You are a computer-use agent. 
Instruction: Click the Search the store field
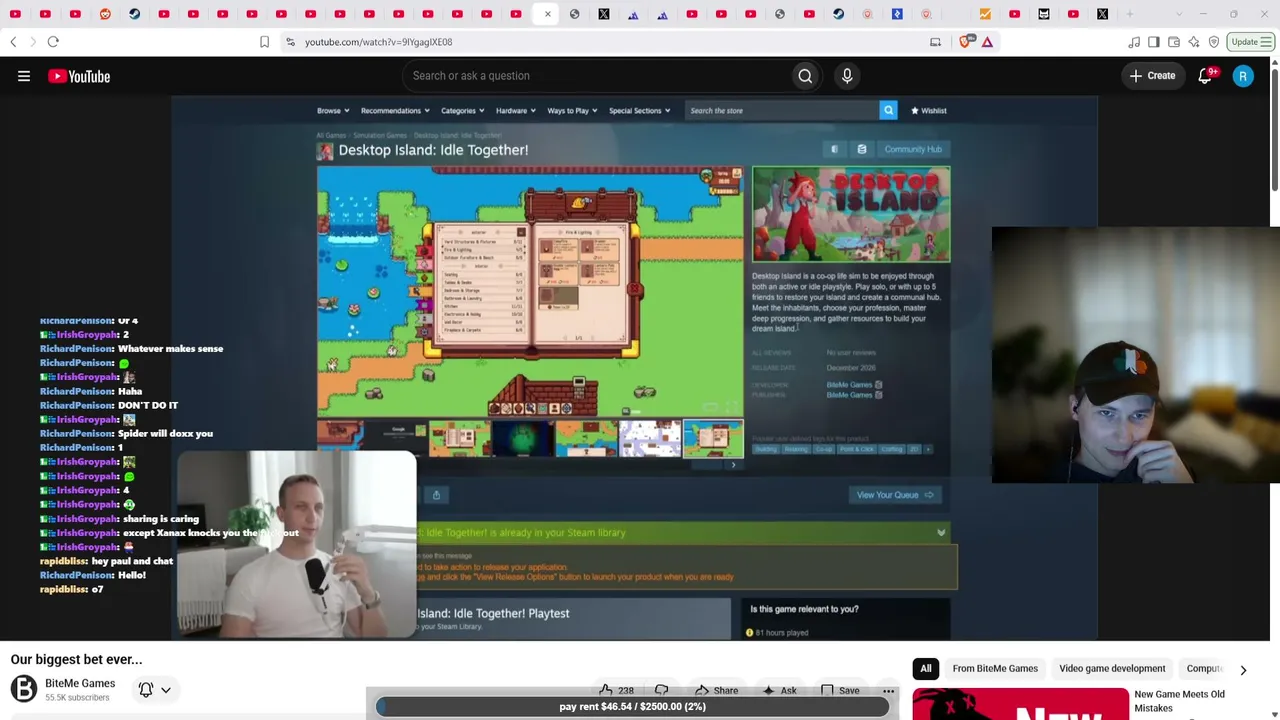[782, 110]
